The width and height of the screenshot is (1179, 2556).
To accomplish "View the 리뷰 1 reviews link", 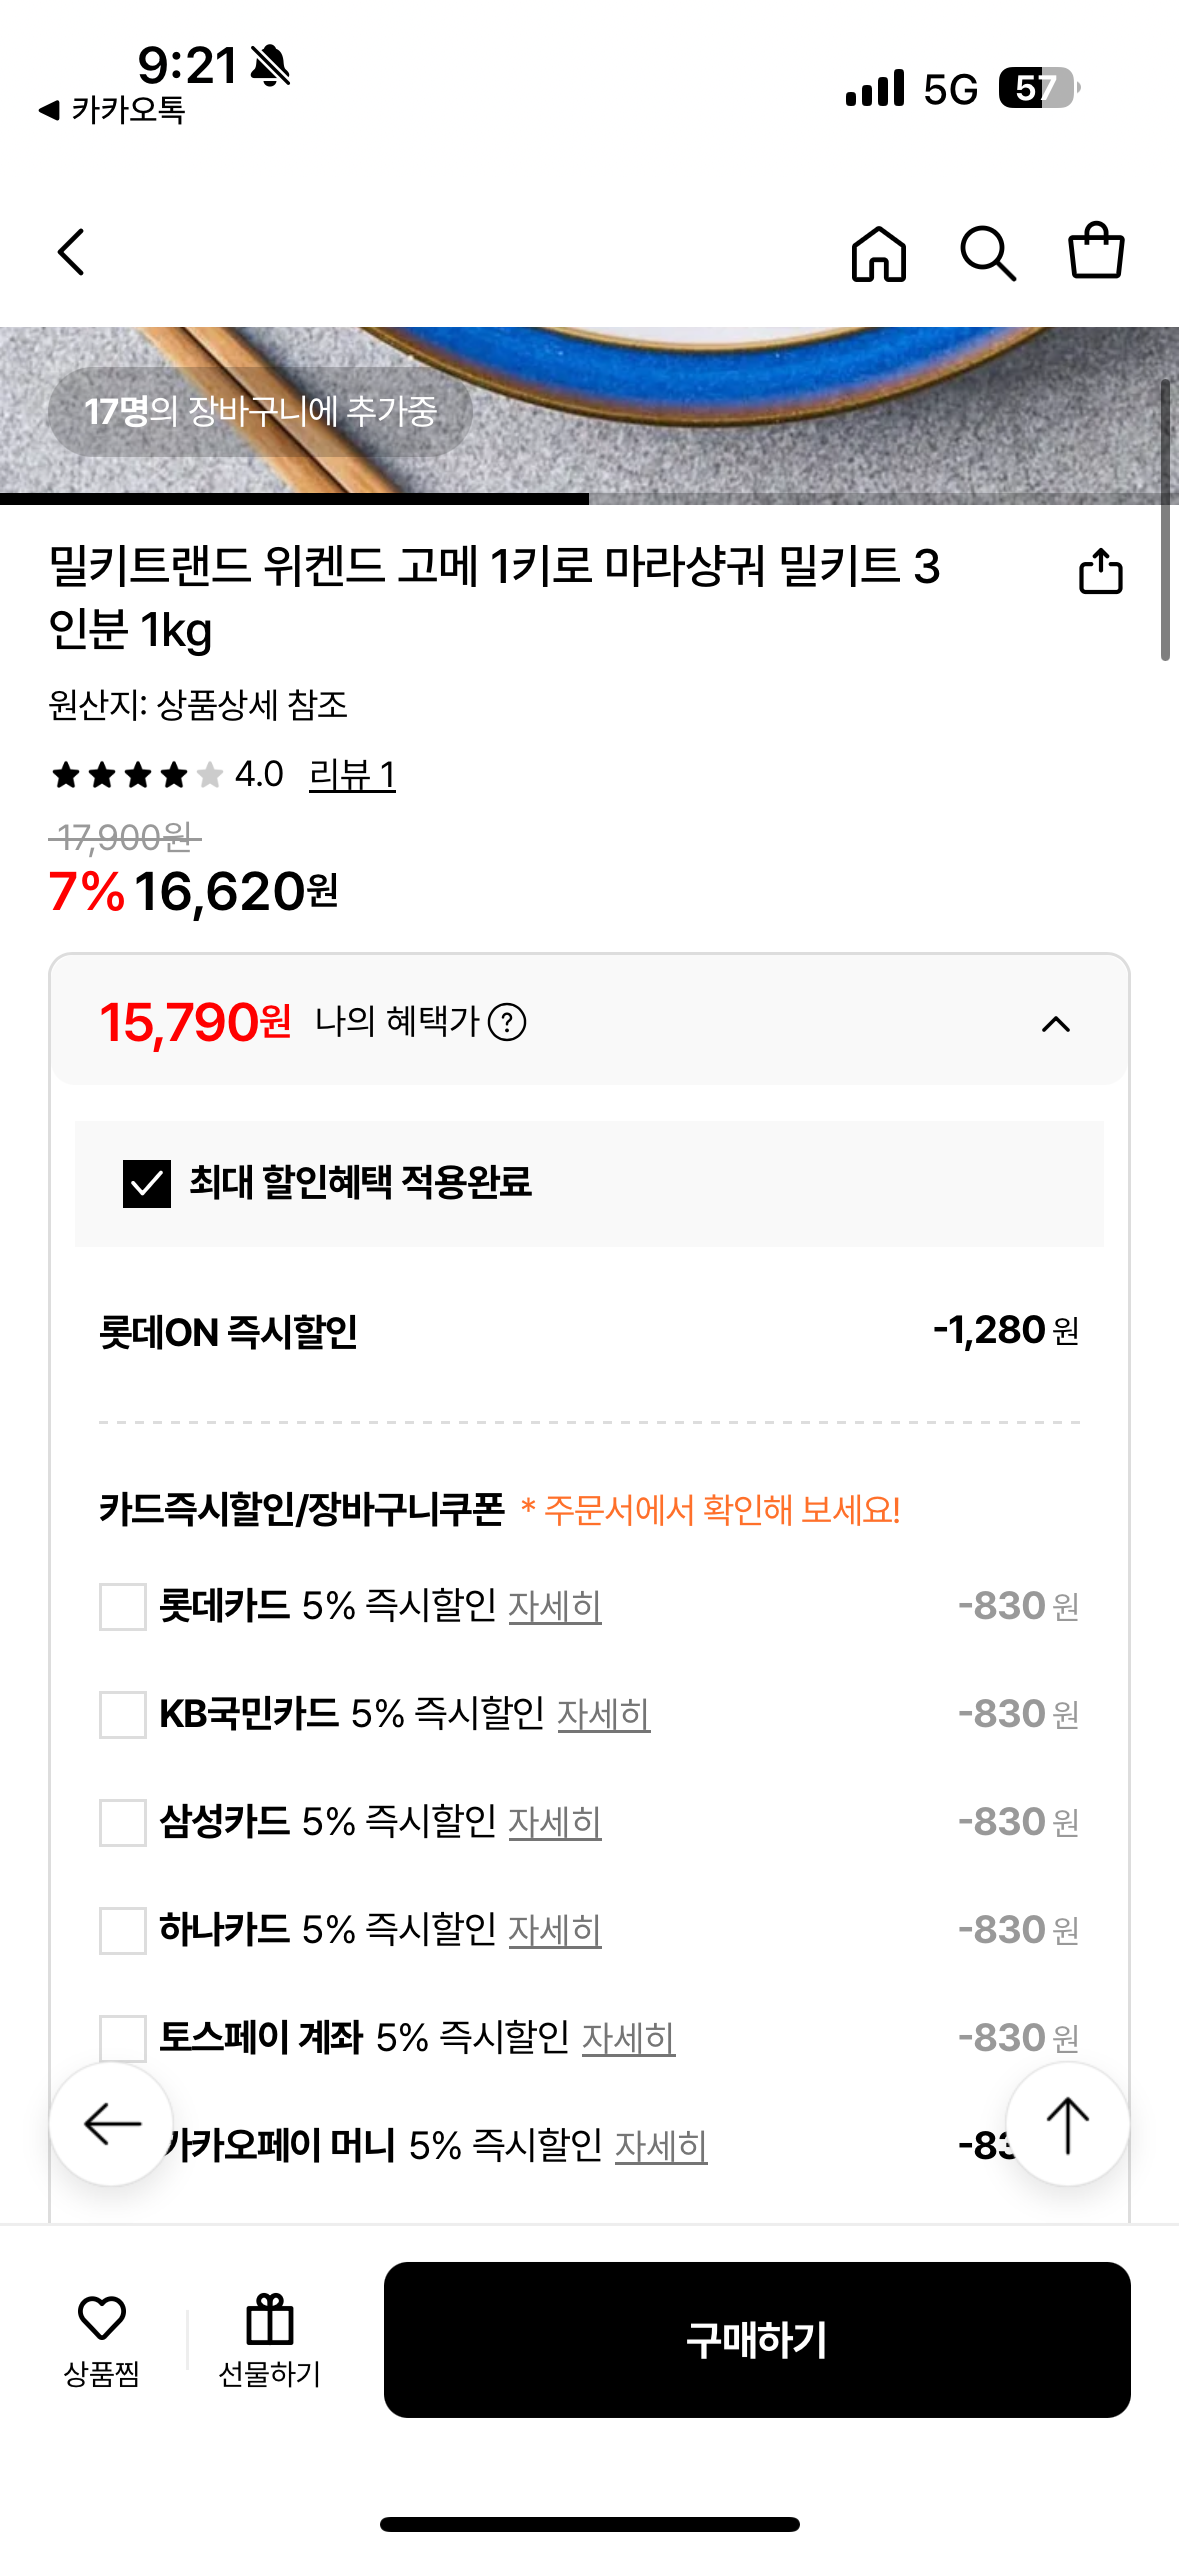I will point(352,775).
